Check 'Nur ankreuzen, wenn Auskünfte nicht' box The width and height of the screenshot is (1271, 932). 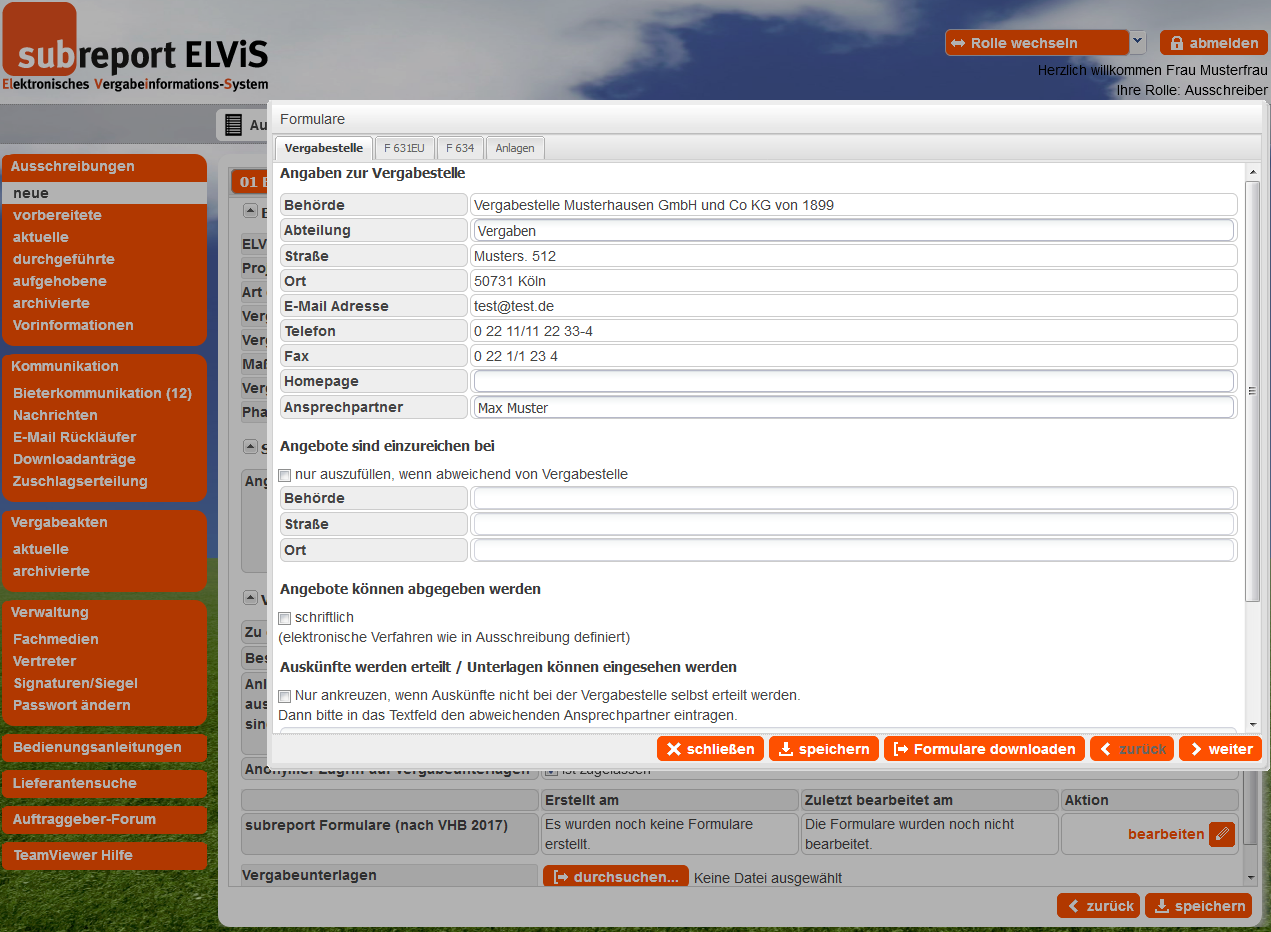[x=285, y=696]
